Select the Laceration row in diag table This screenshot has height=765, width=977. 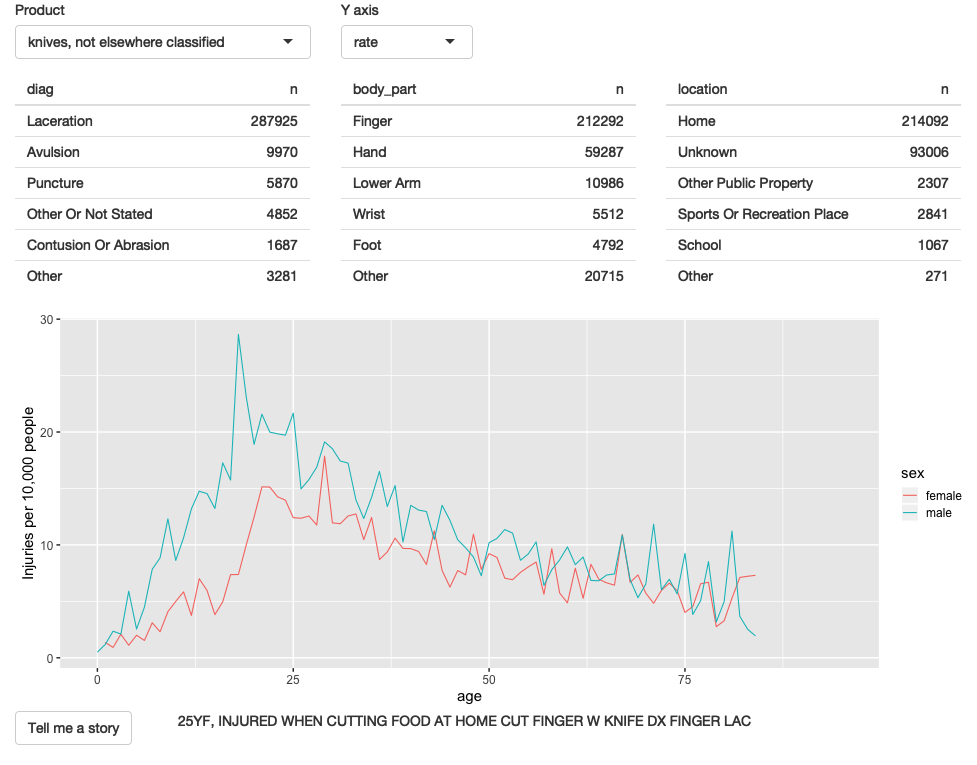coord(163,121)
